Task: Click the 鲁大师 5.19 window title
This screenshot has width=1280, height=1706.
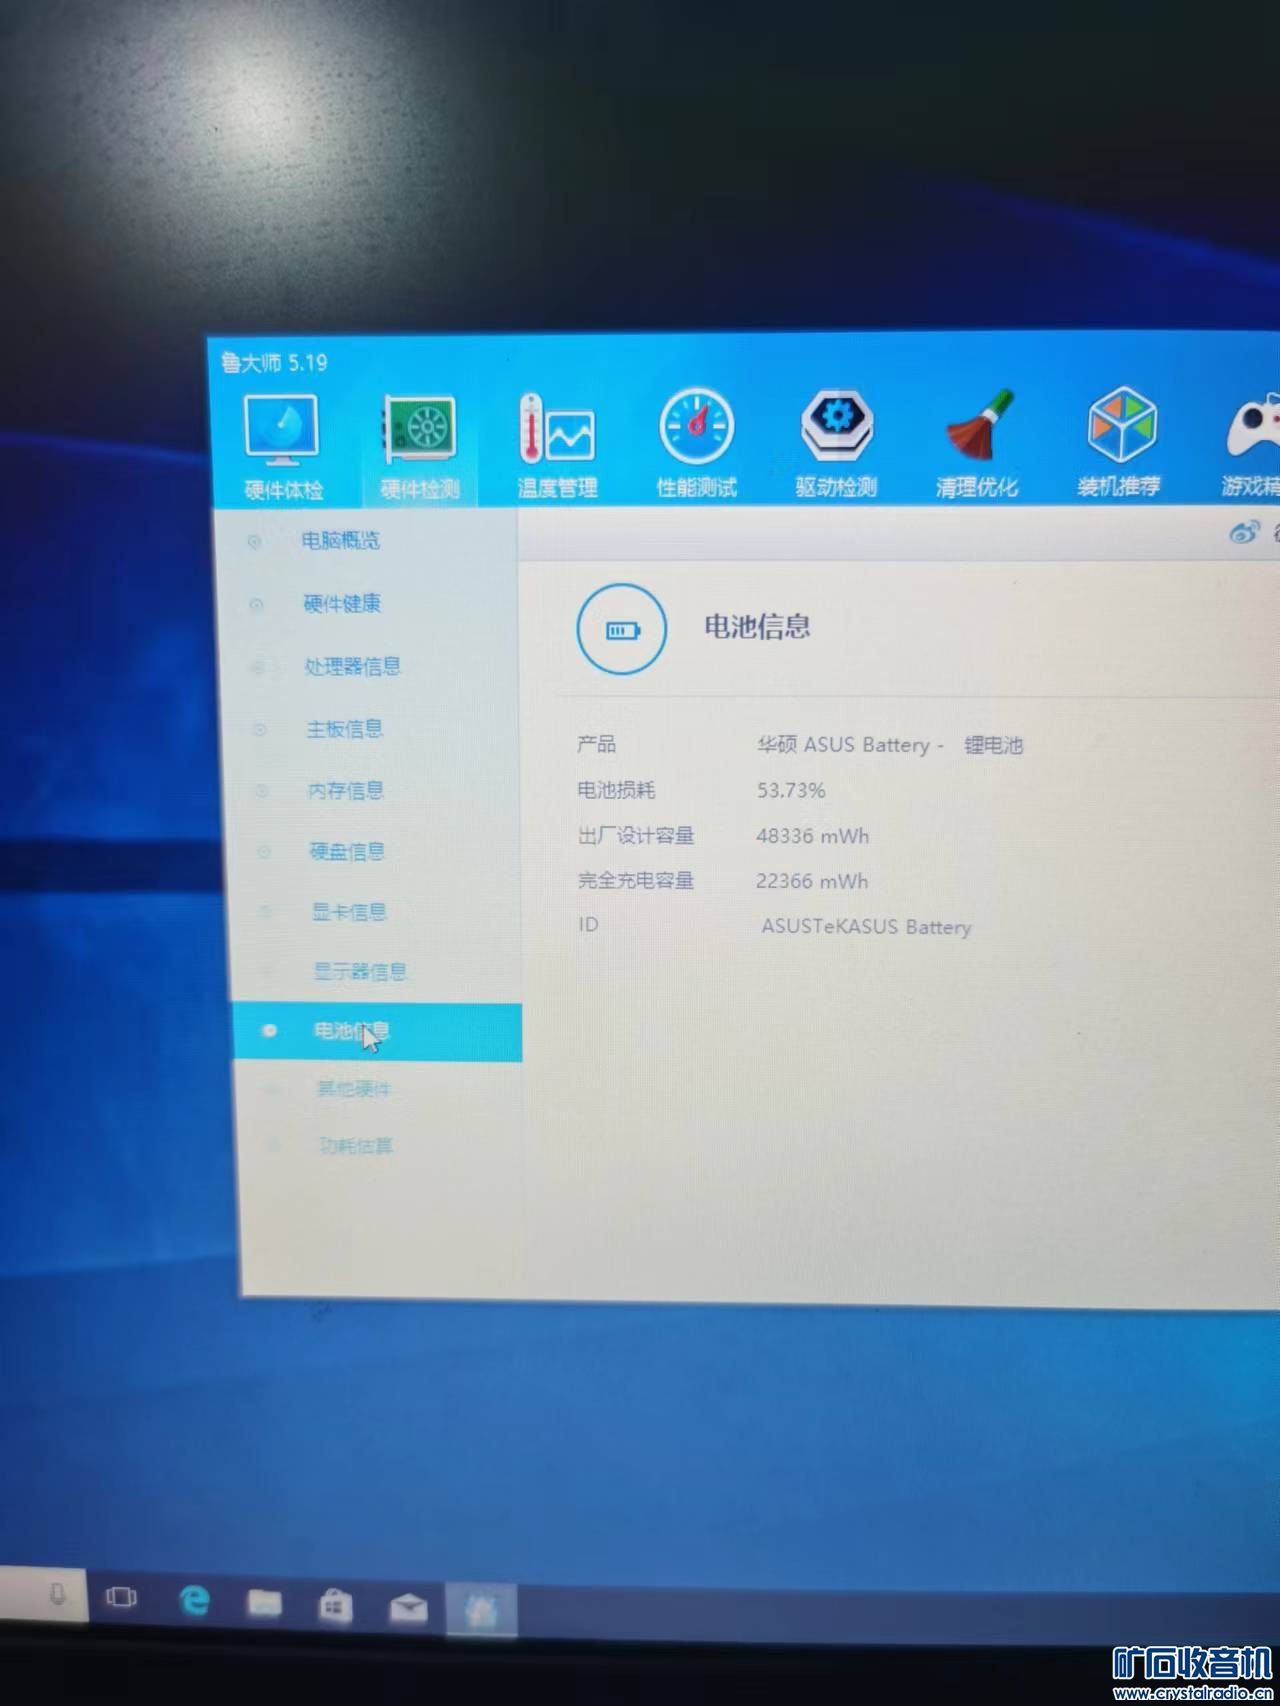Action: [x=274, y=362]
